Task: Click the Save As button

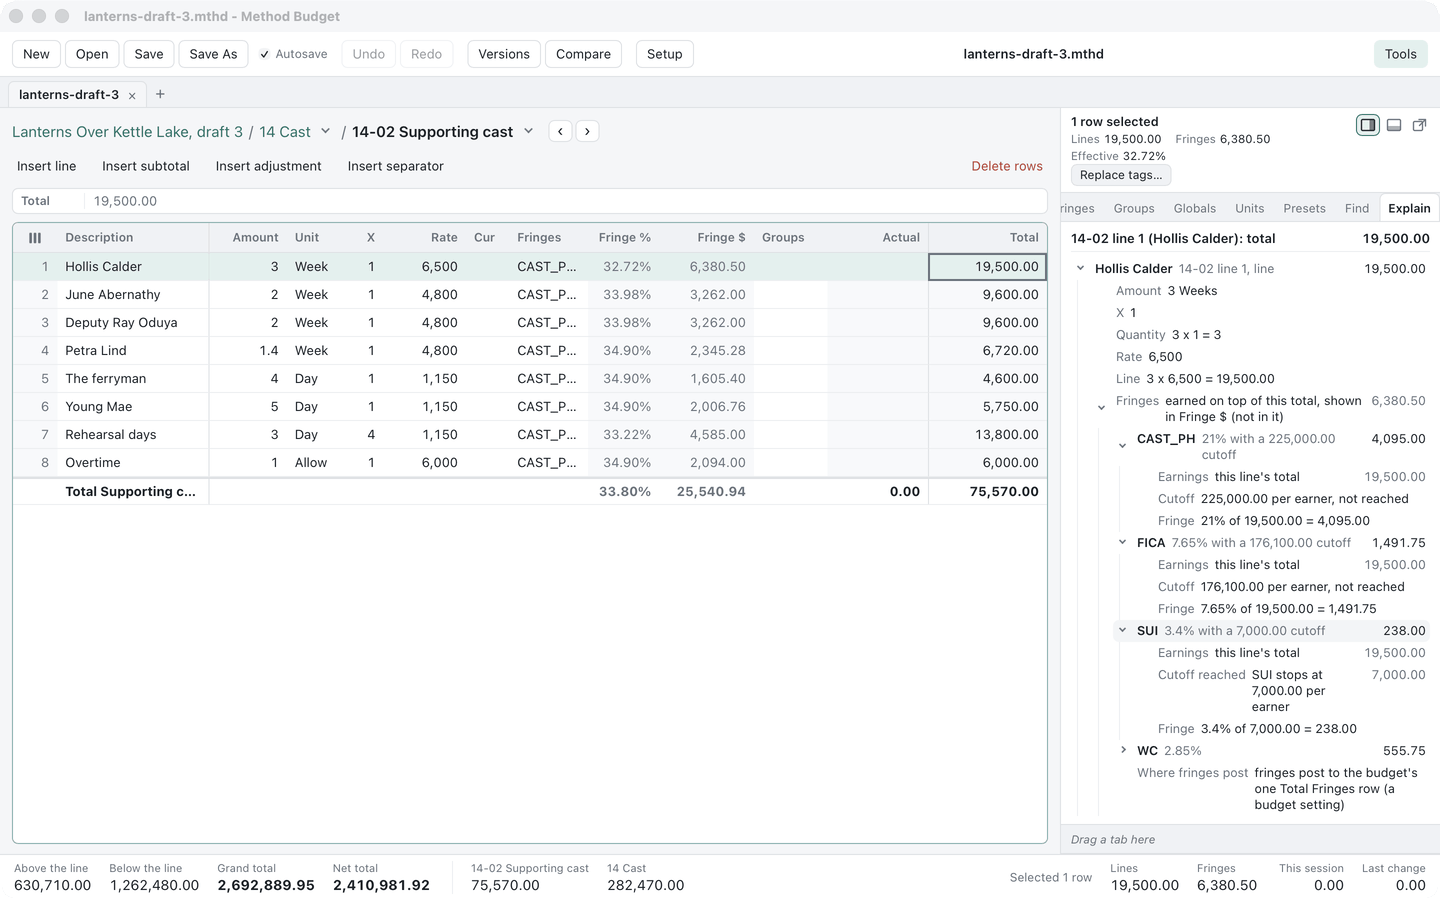Action: (213, 54)
